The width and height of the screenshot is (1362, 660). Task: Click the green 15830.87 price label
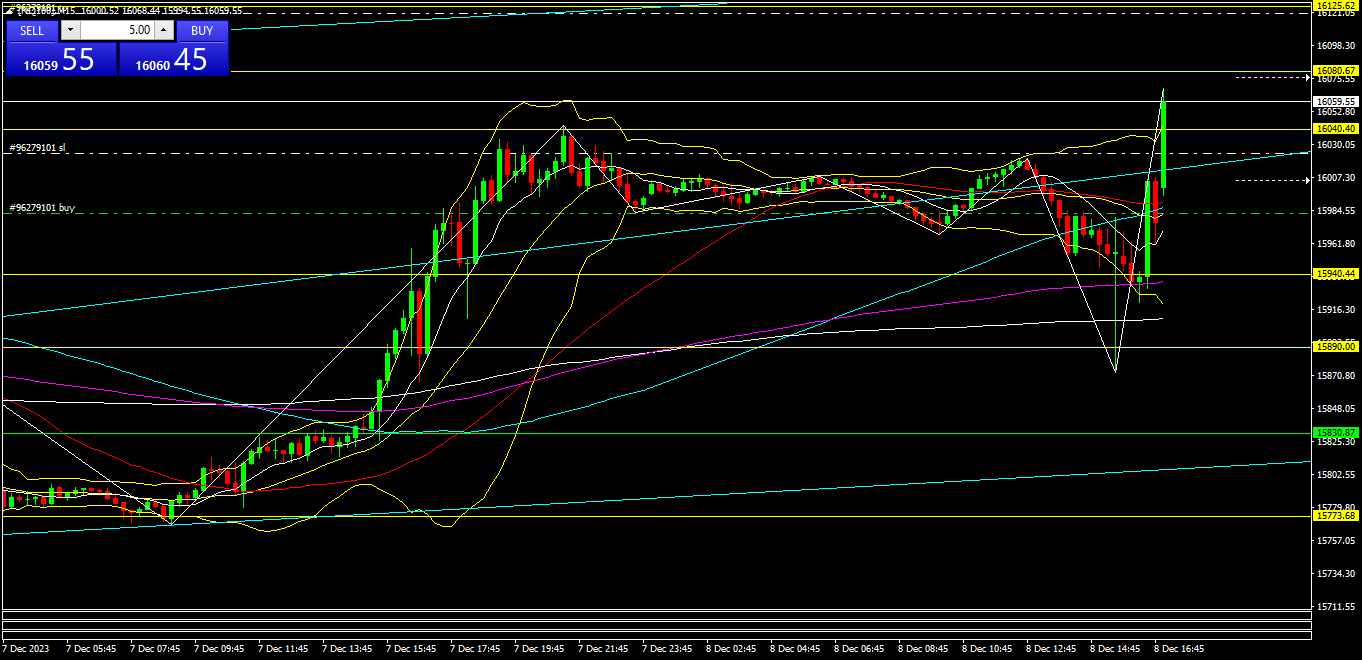point(1336,432)
